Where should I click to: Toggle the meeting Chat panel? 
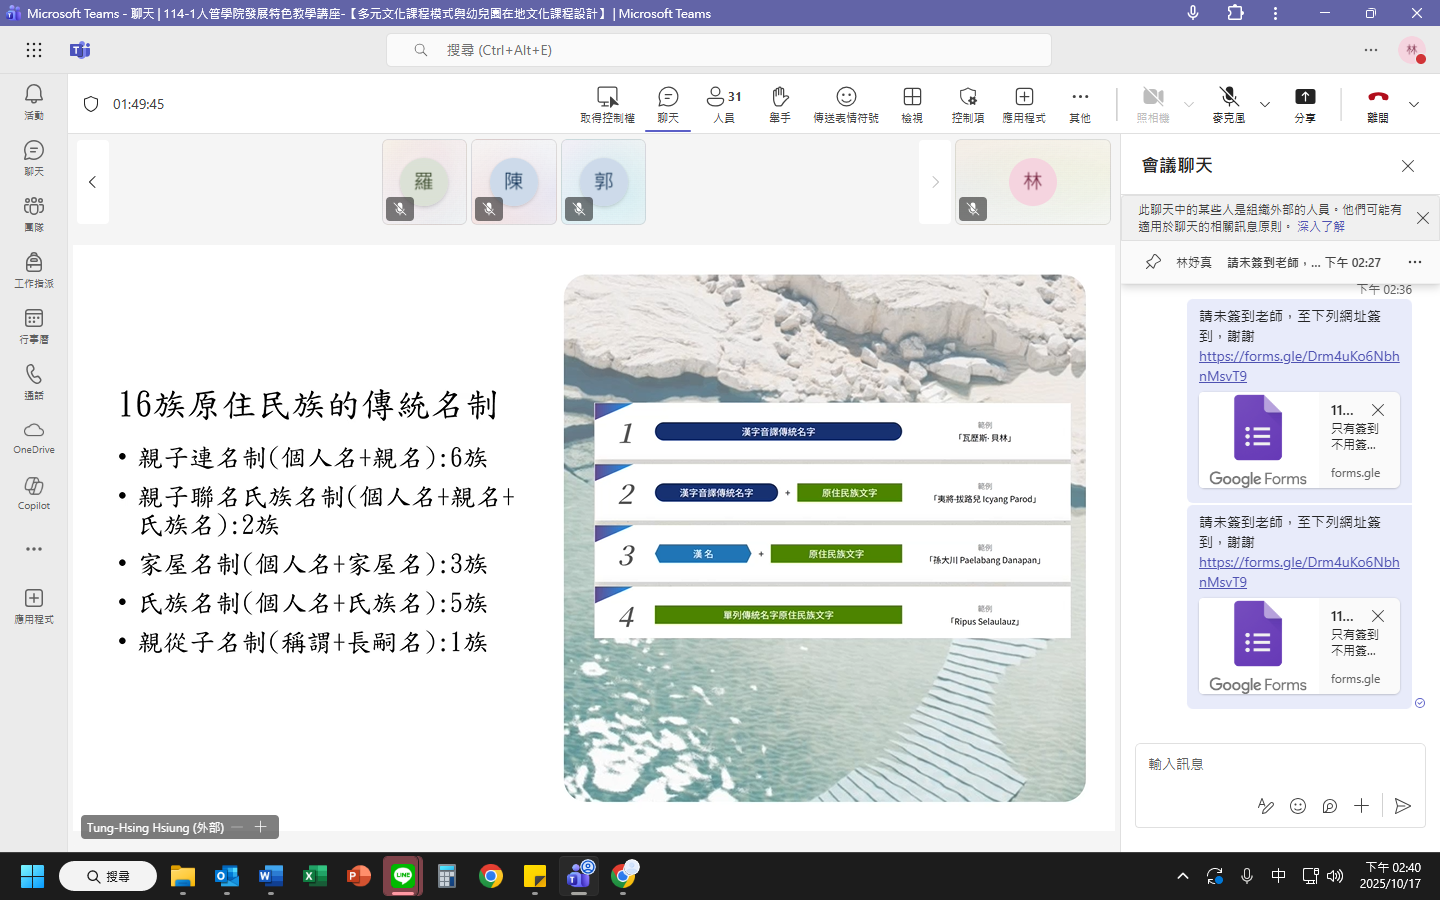[x=668, y=104]
